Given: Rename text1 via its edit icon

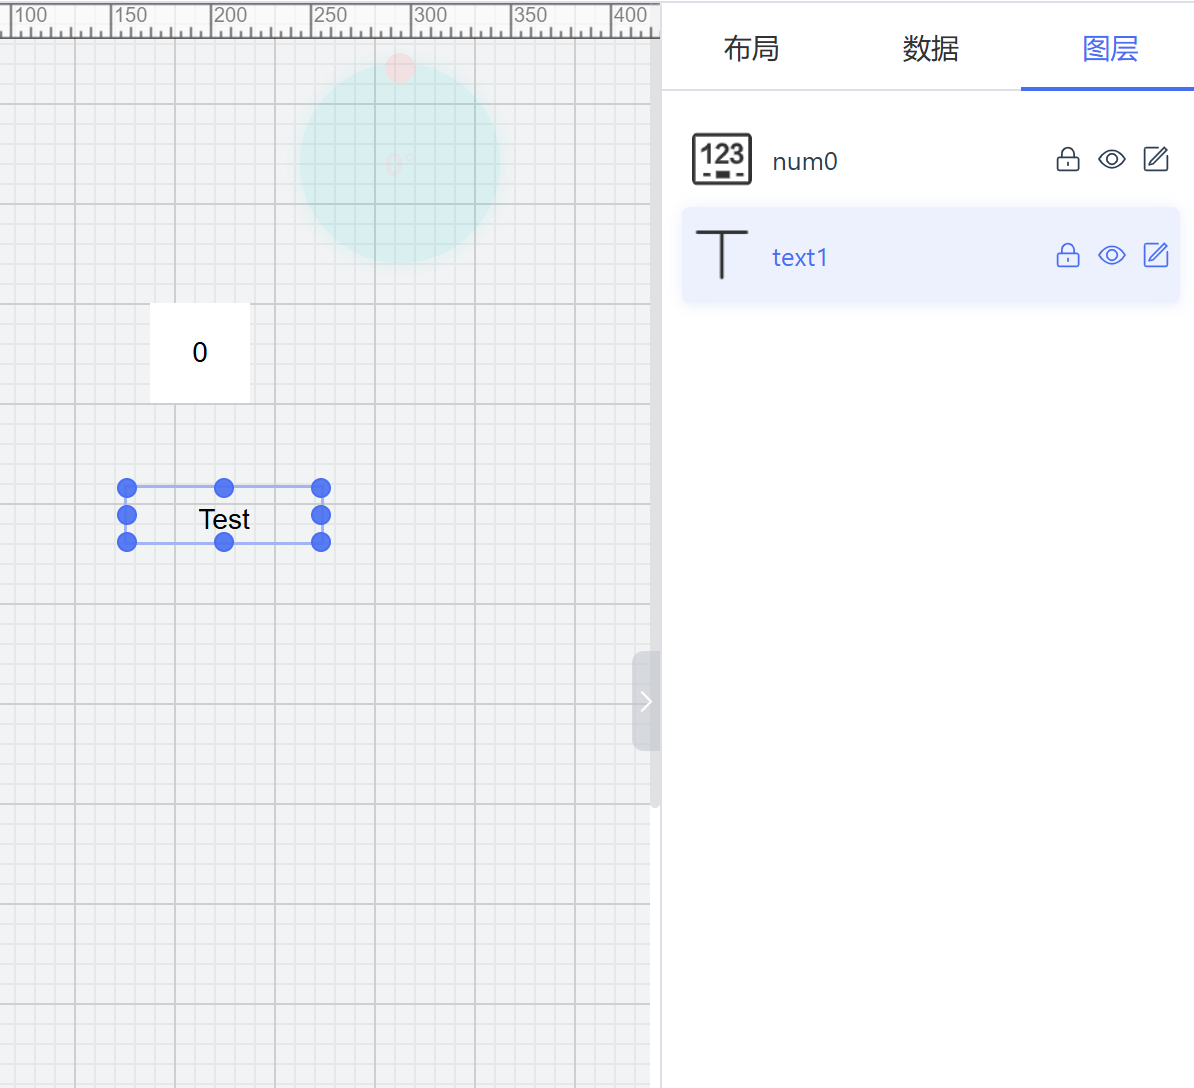Looking at the screenshot, I should (x=1155, y=256).
